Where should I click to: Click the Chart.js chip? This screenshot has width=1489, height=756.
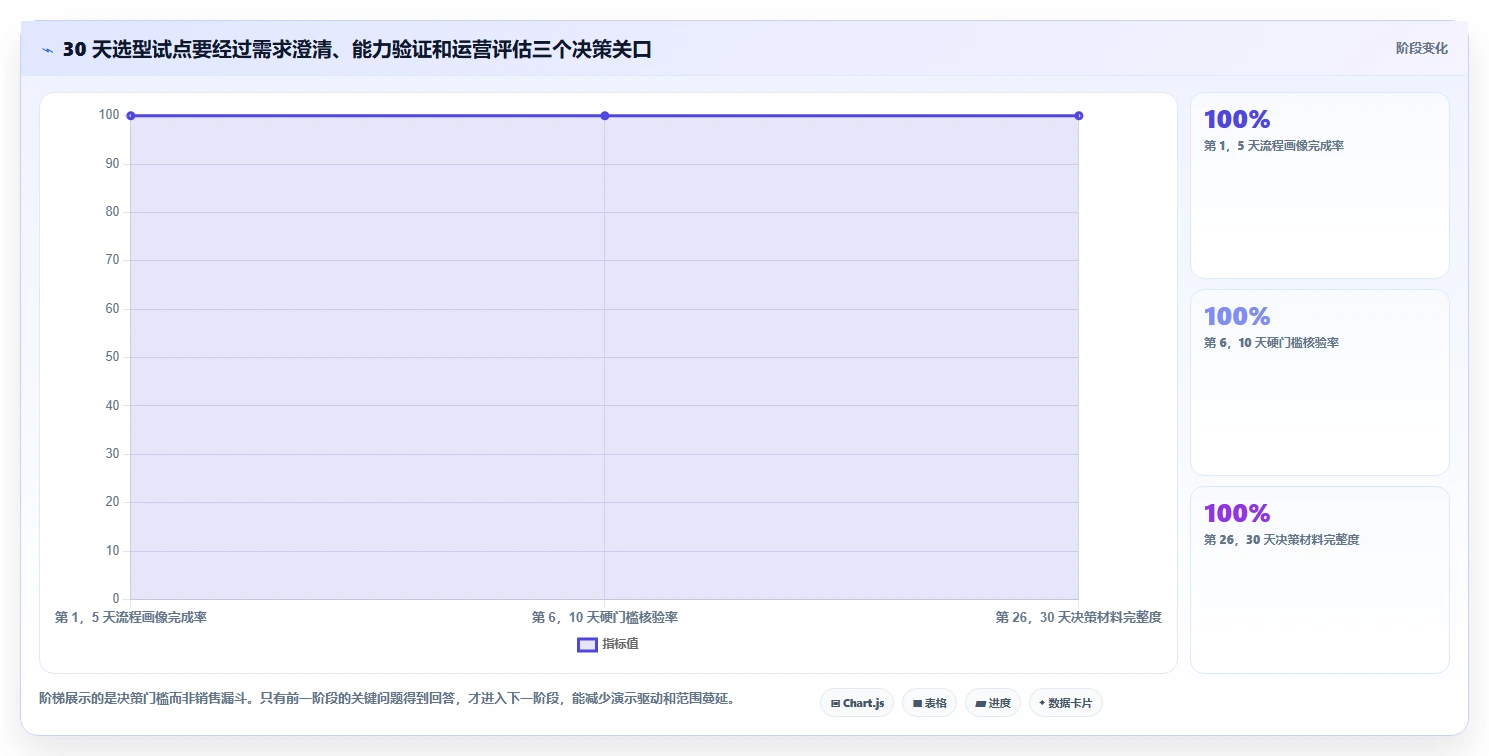[857, 703]
